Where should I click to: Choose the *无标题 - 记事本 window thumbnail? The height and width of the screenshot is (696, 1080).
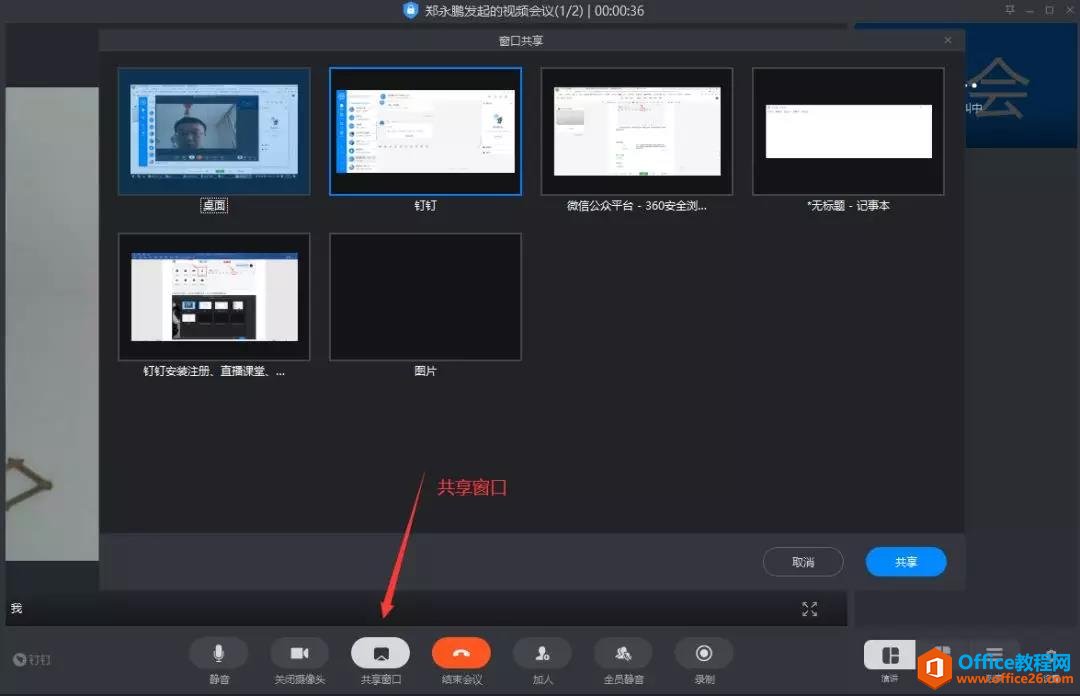[849, 131]
